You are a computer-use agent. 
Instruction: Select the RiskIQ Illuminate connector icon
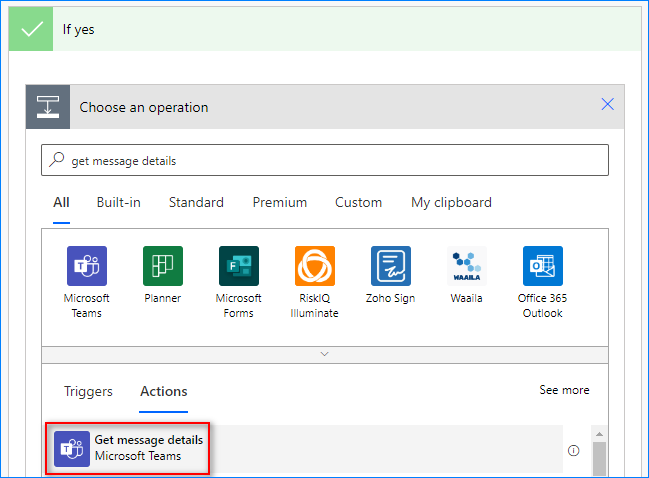[x=315, y=266]
